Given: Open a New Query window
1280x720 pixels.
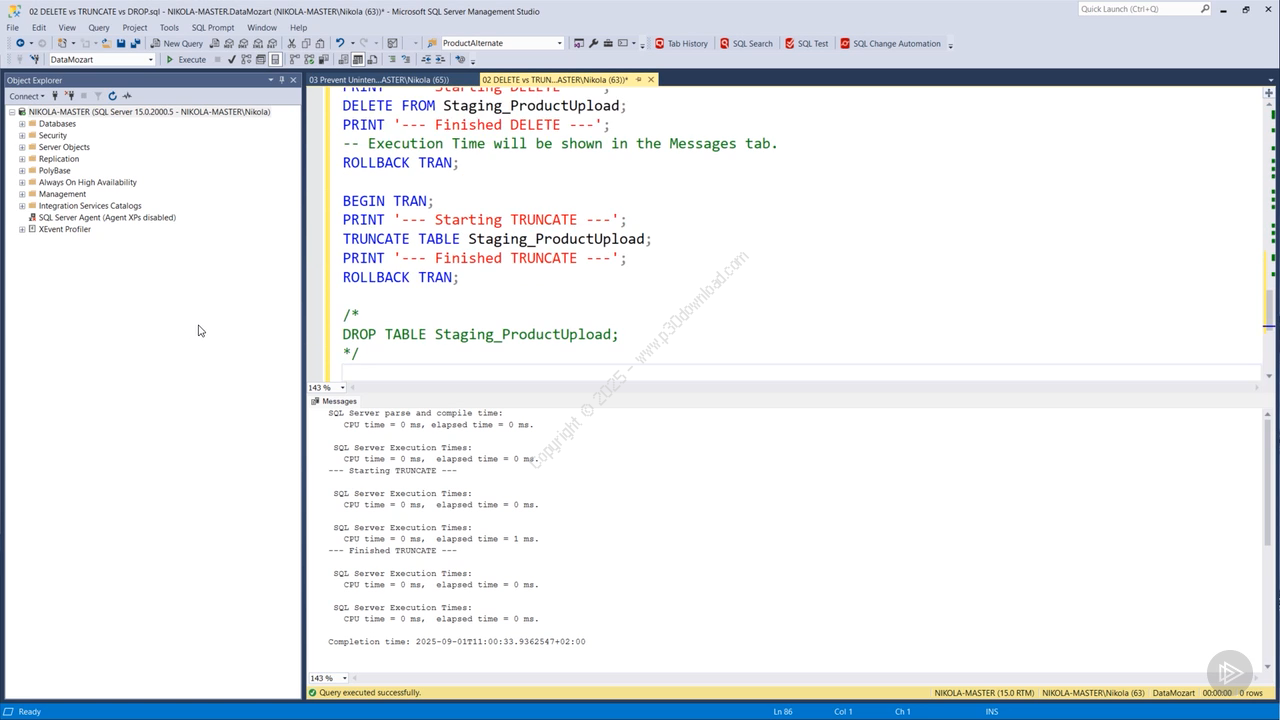Looking at the screenshot, I should [177, 44].
